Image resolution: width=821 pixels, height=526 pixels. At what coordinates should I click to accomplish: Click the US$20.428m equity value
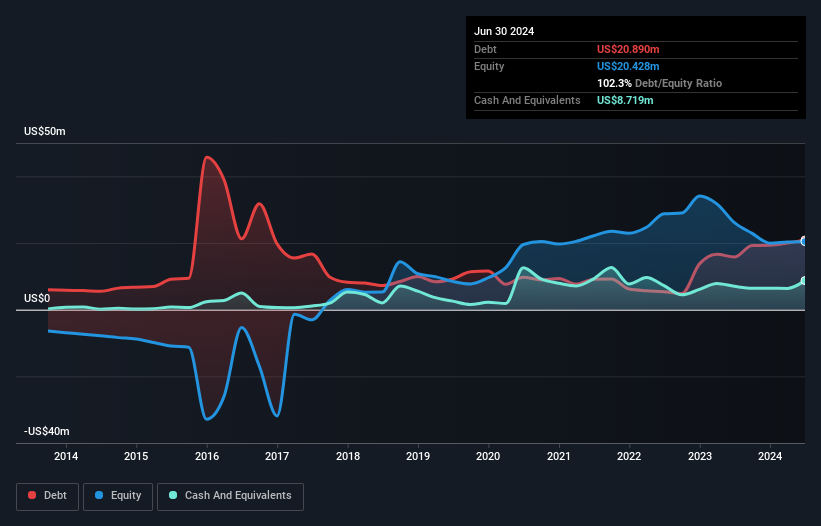628,66
